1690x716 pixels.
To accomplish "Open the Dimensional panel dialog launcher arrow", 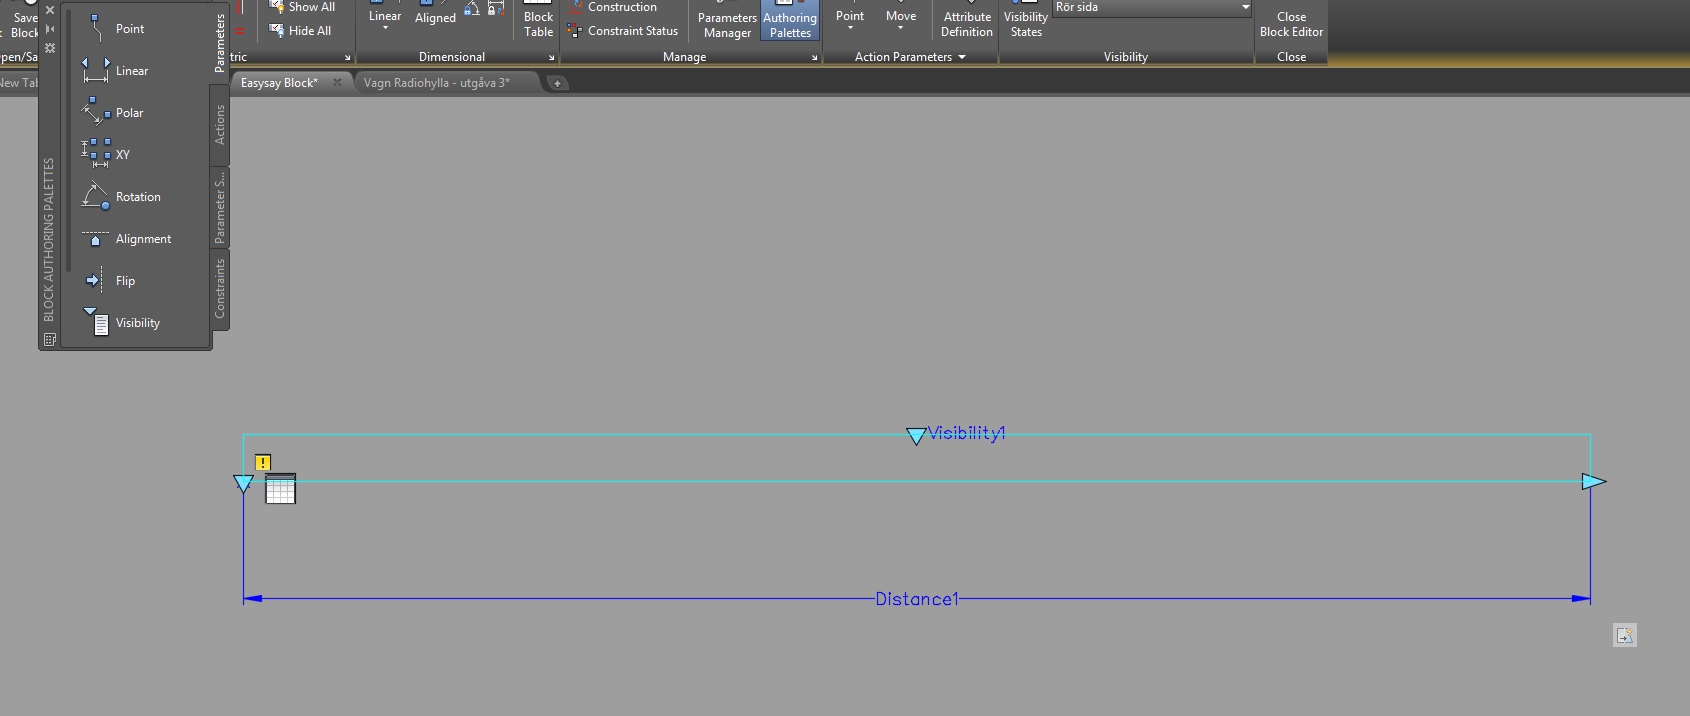I will tap(551, 58).
